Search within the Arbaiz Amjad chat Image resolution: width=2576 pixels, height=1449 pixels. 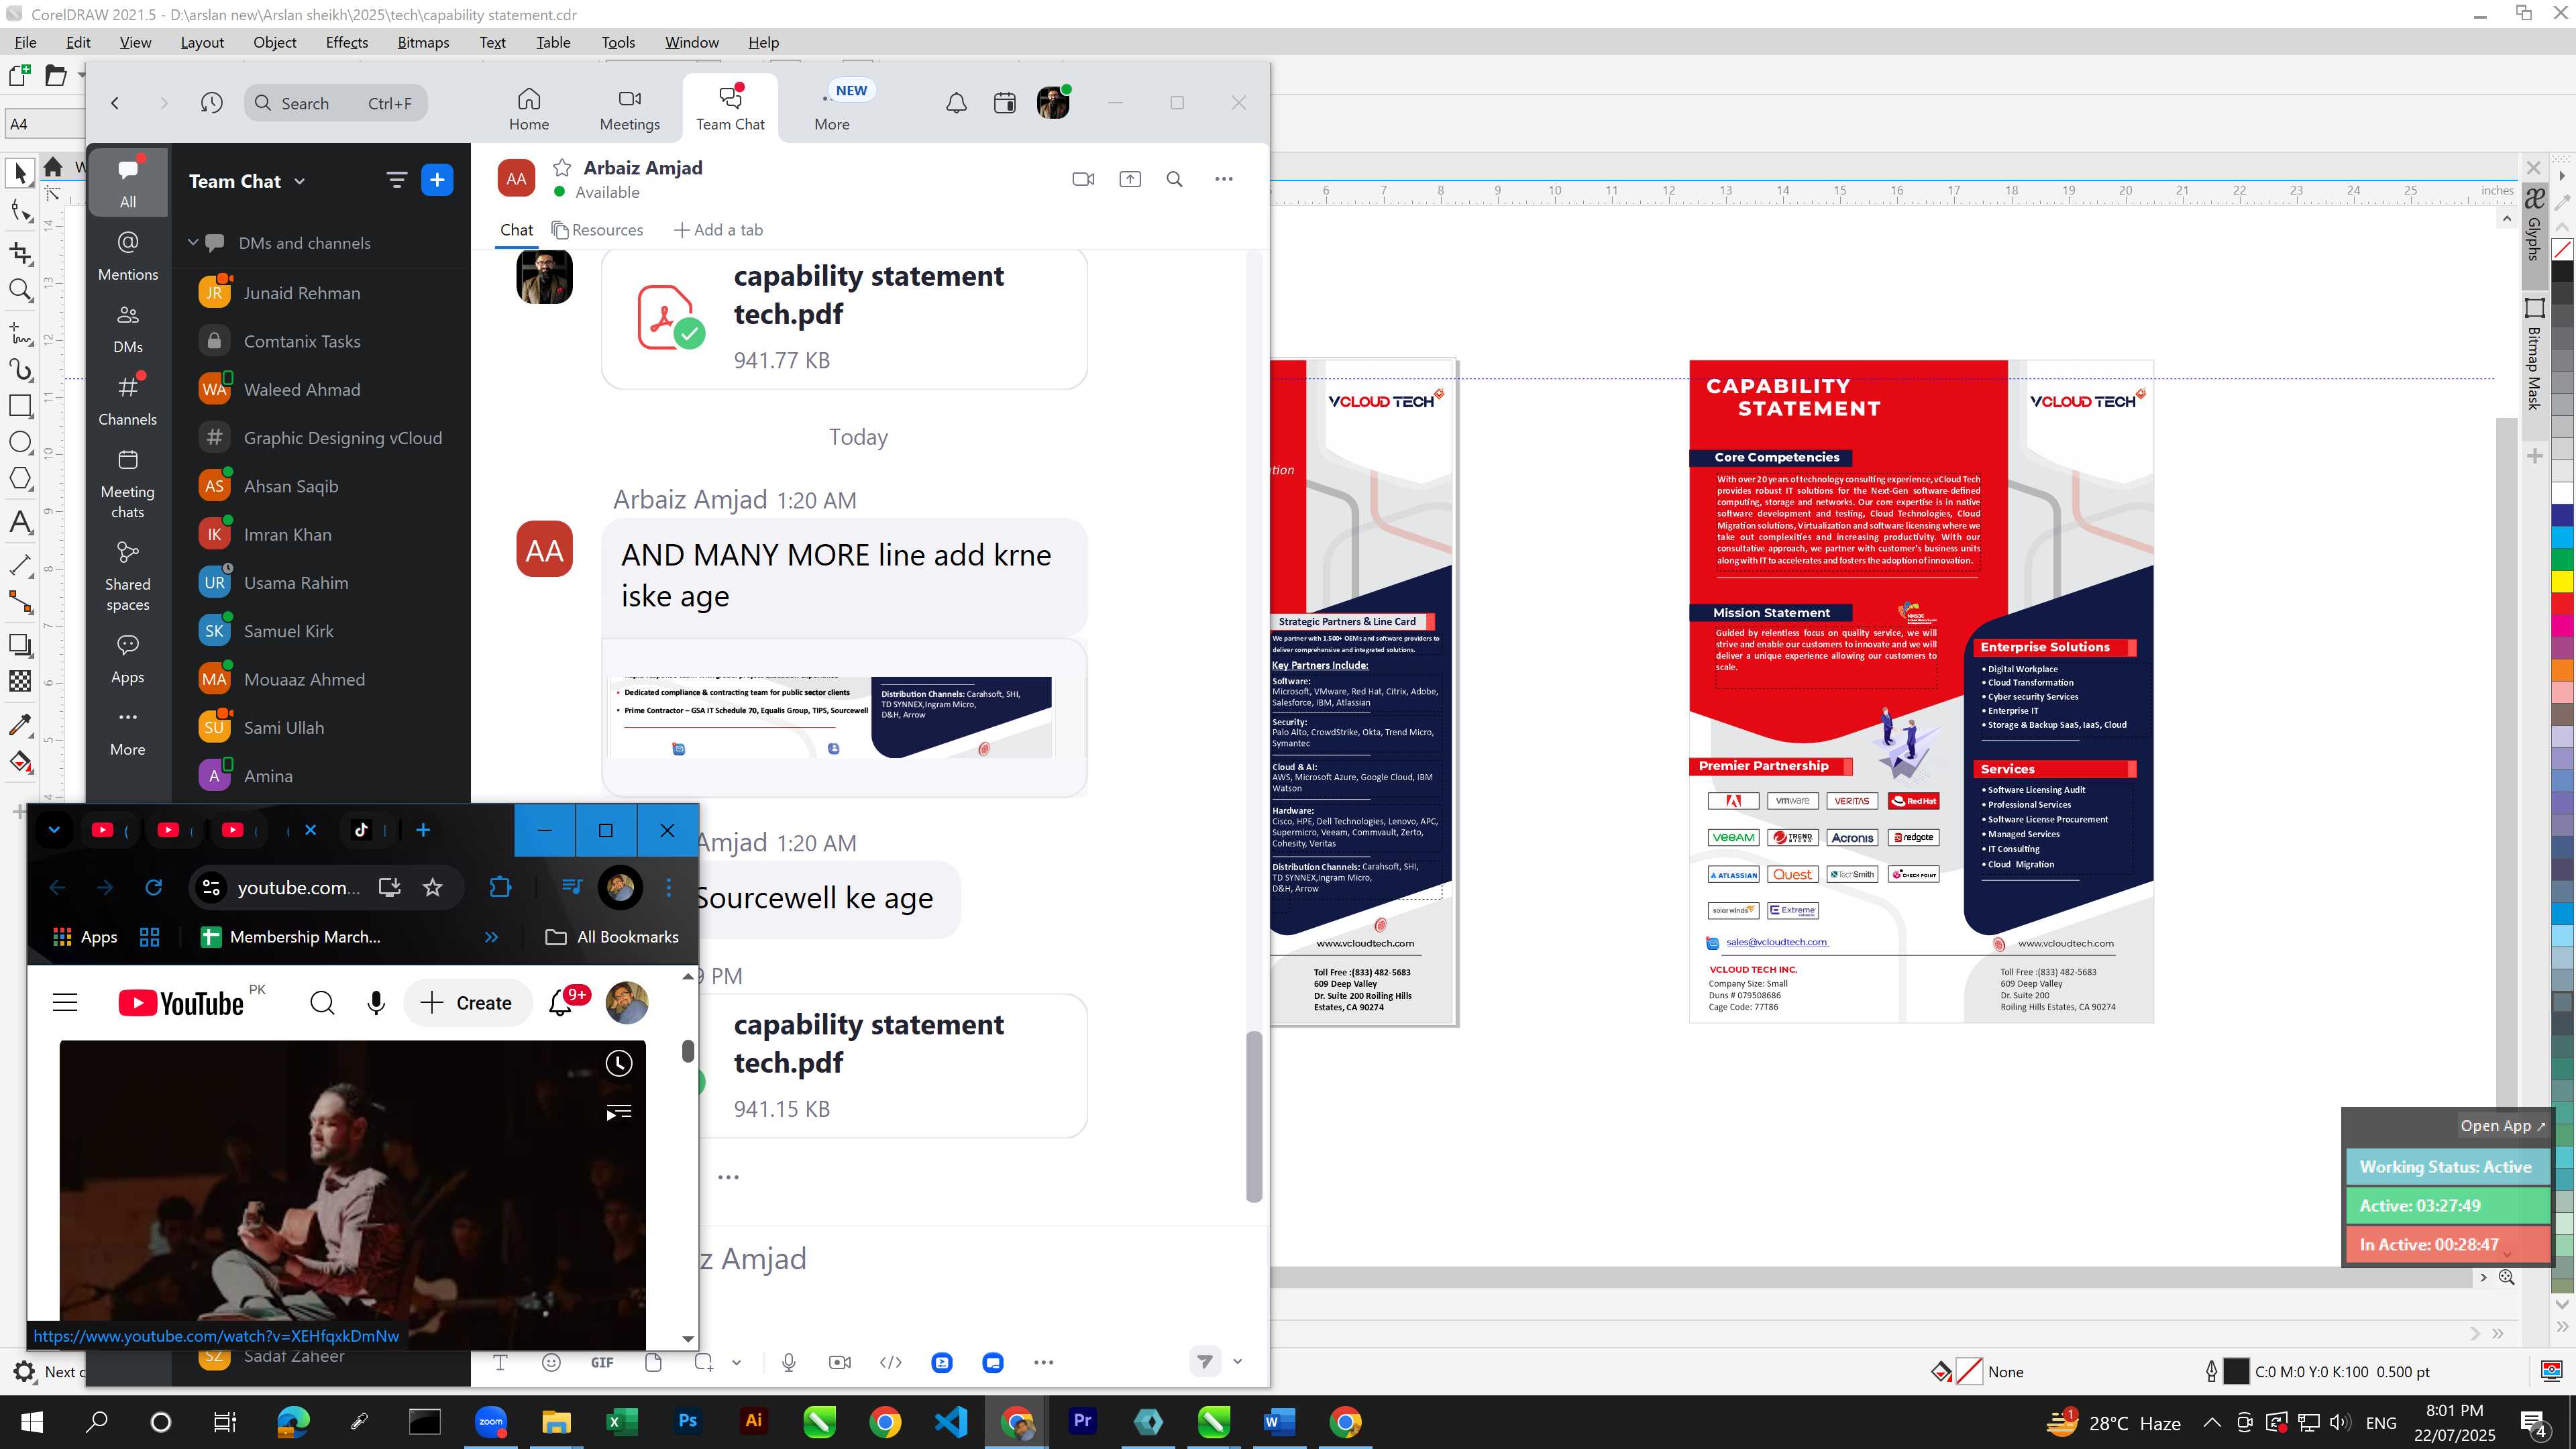pos(1175,179)
